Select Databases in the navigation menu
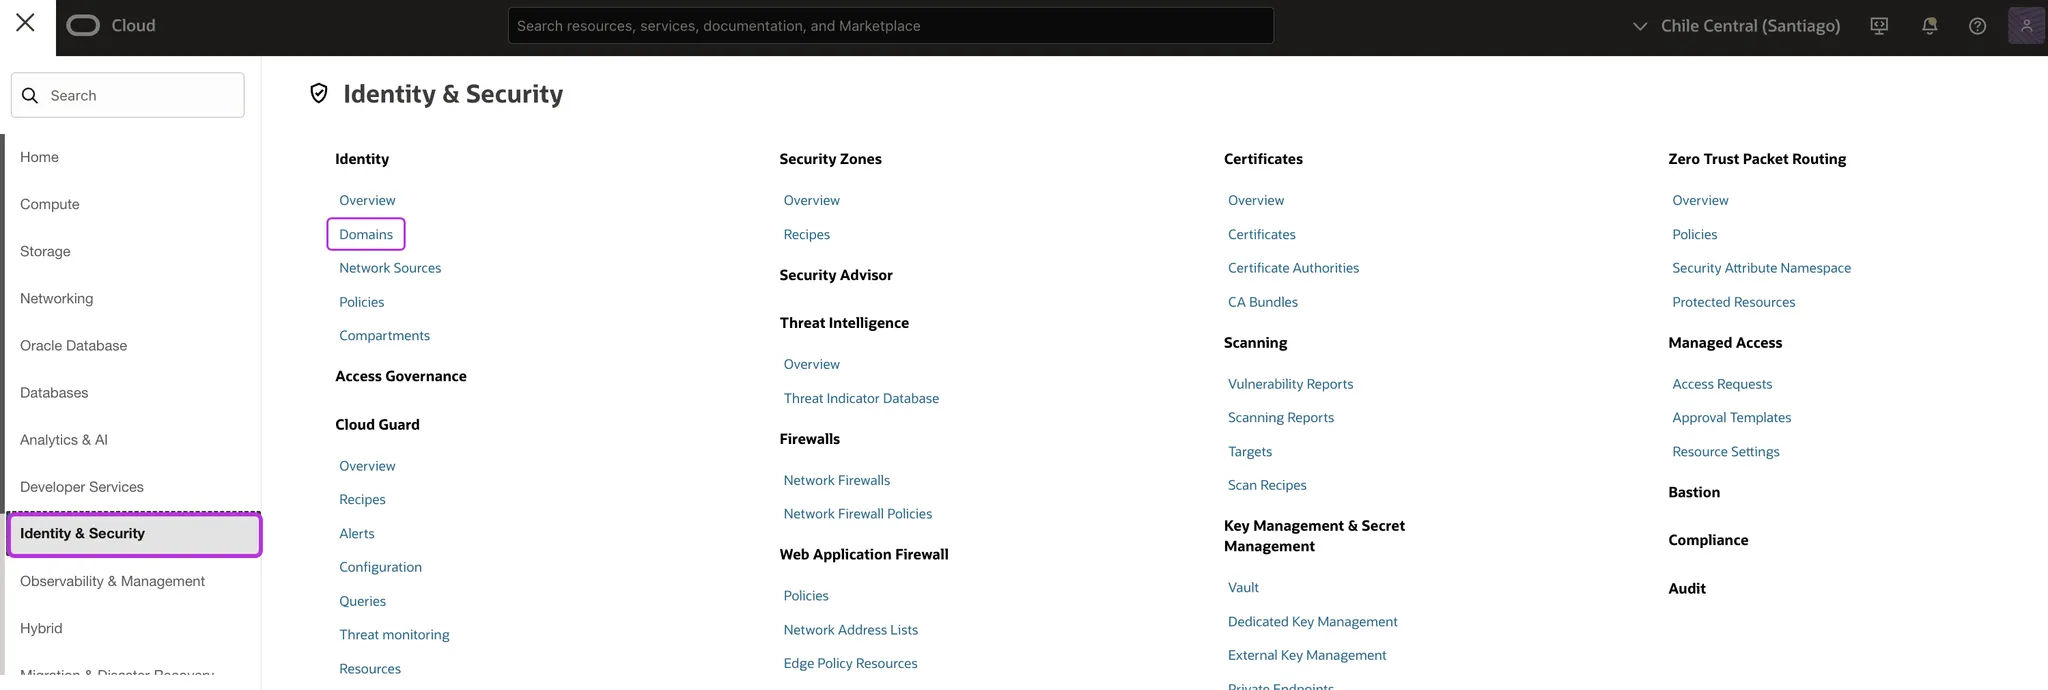Viewport: 2048px width, 690px height. point(54,392)
